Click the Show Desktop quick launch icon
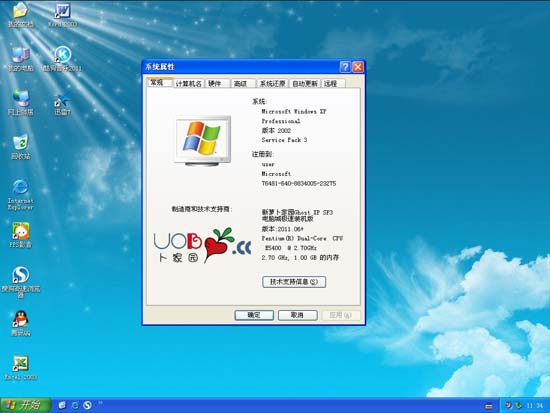The height and width of the screenshot is (413, 550). click(x=62, y=405)
